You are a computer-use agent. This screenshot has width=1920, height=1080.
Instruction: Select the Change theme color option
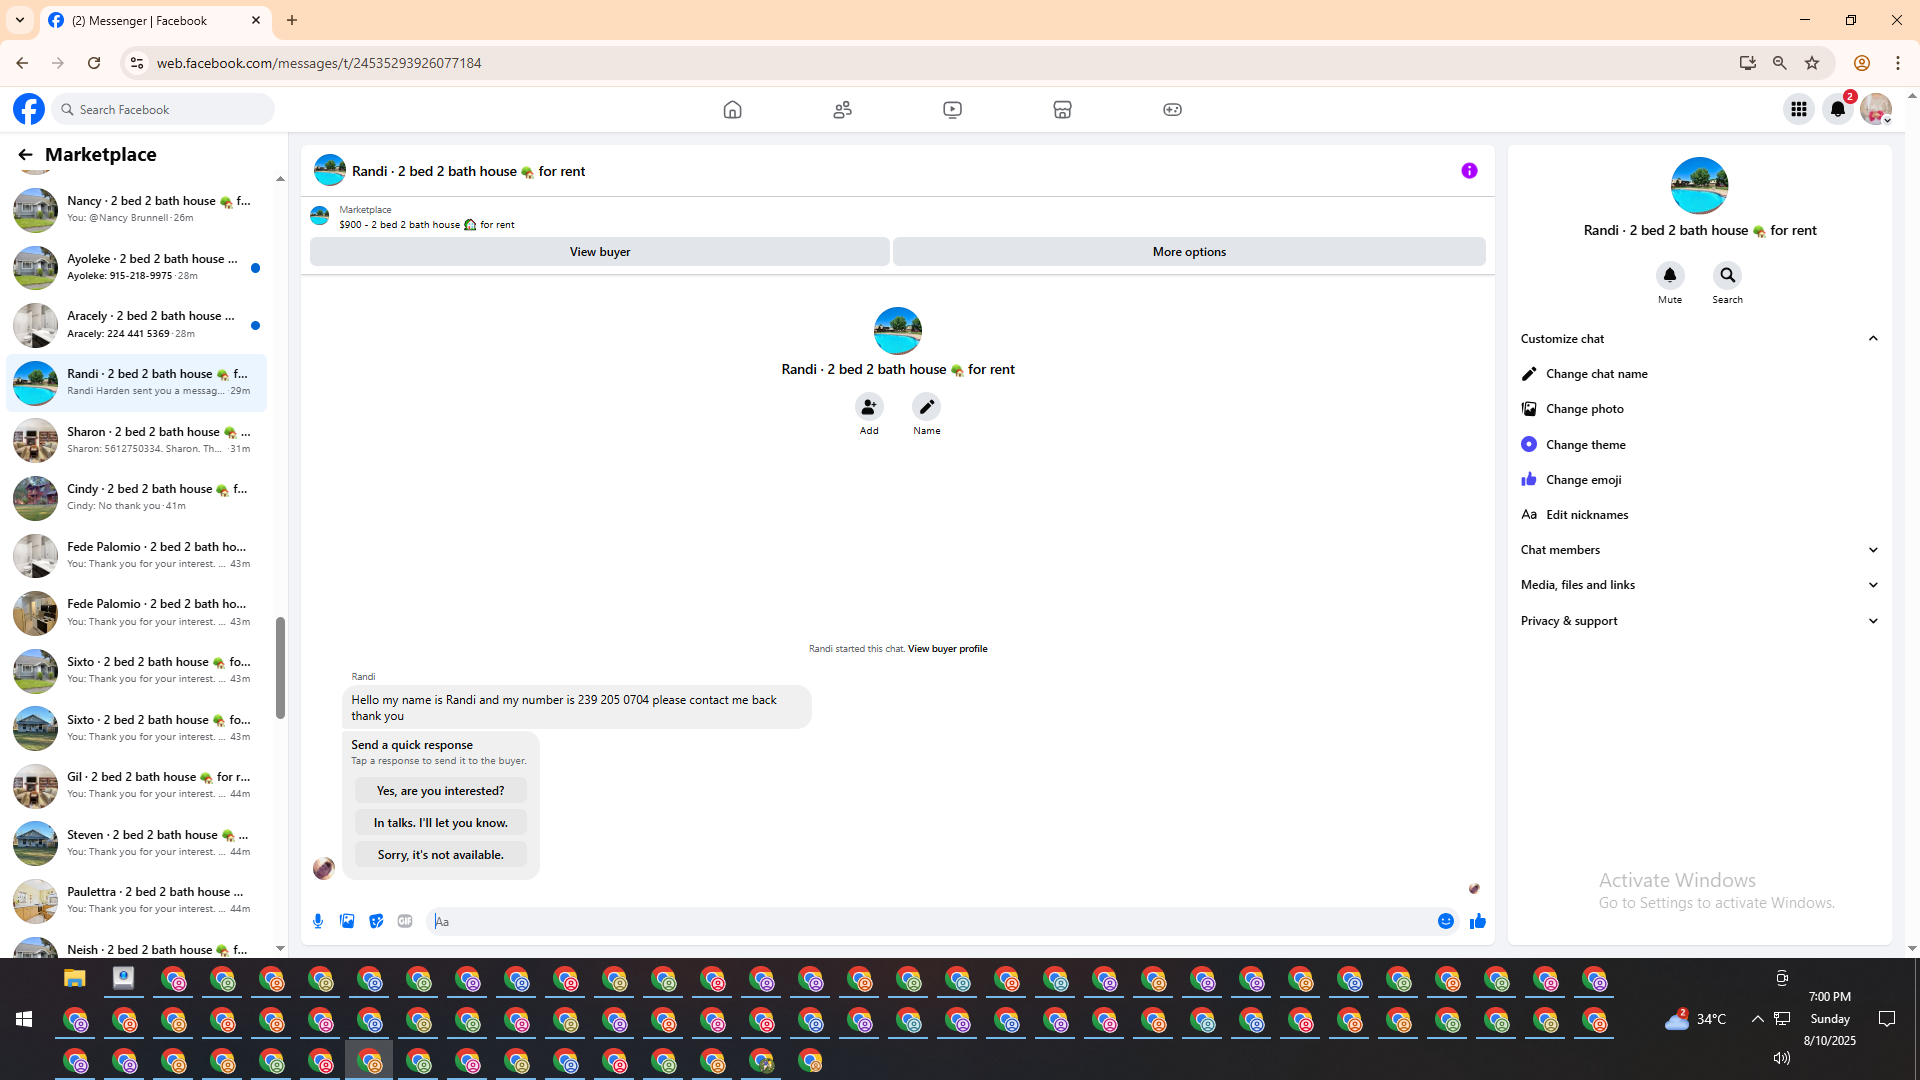click(1585, 445)
